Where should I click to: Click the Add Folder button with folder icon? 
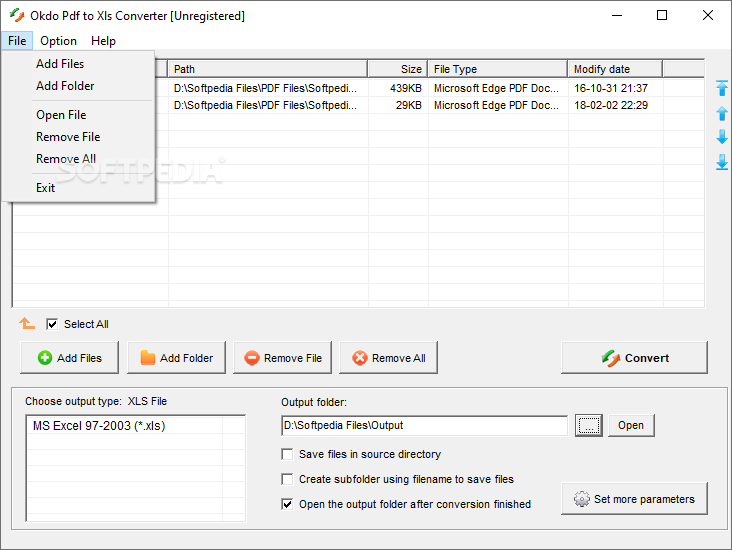point(176,358)
